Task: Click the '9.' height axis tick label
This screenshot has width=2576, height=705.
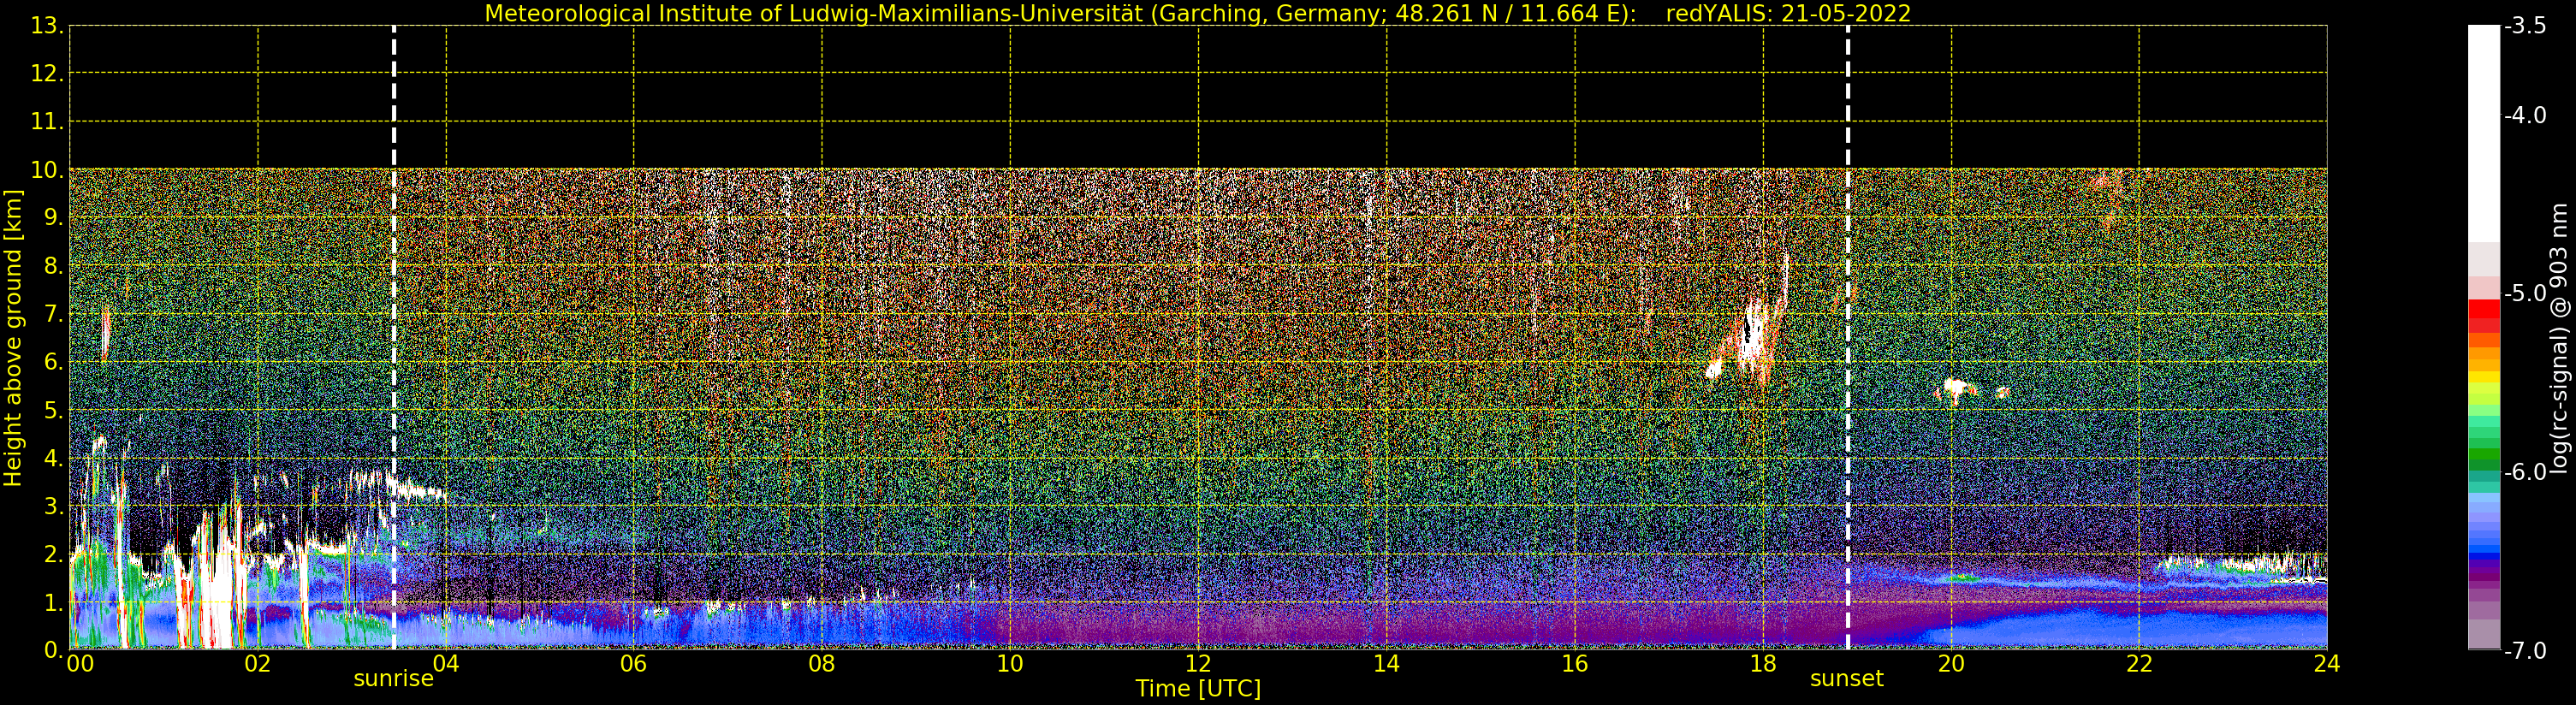Action: point(53,218)
